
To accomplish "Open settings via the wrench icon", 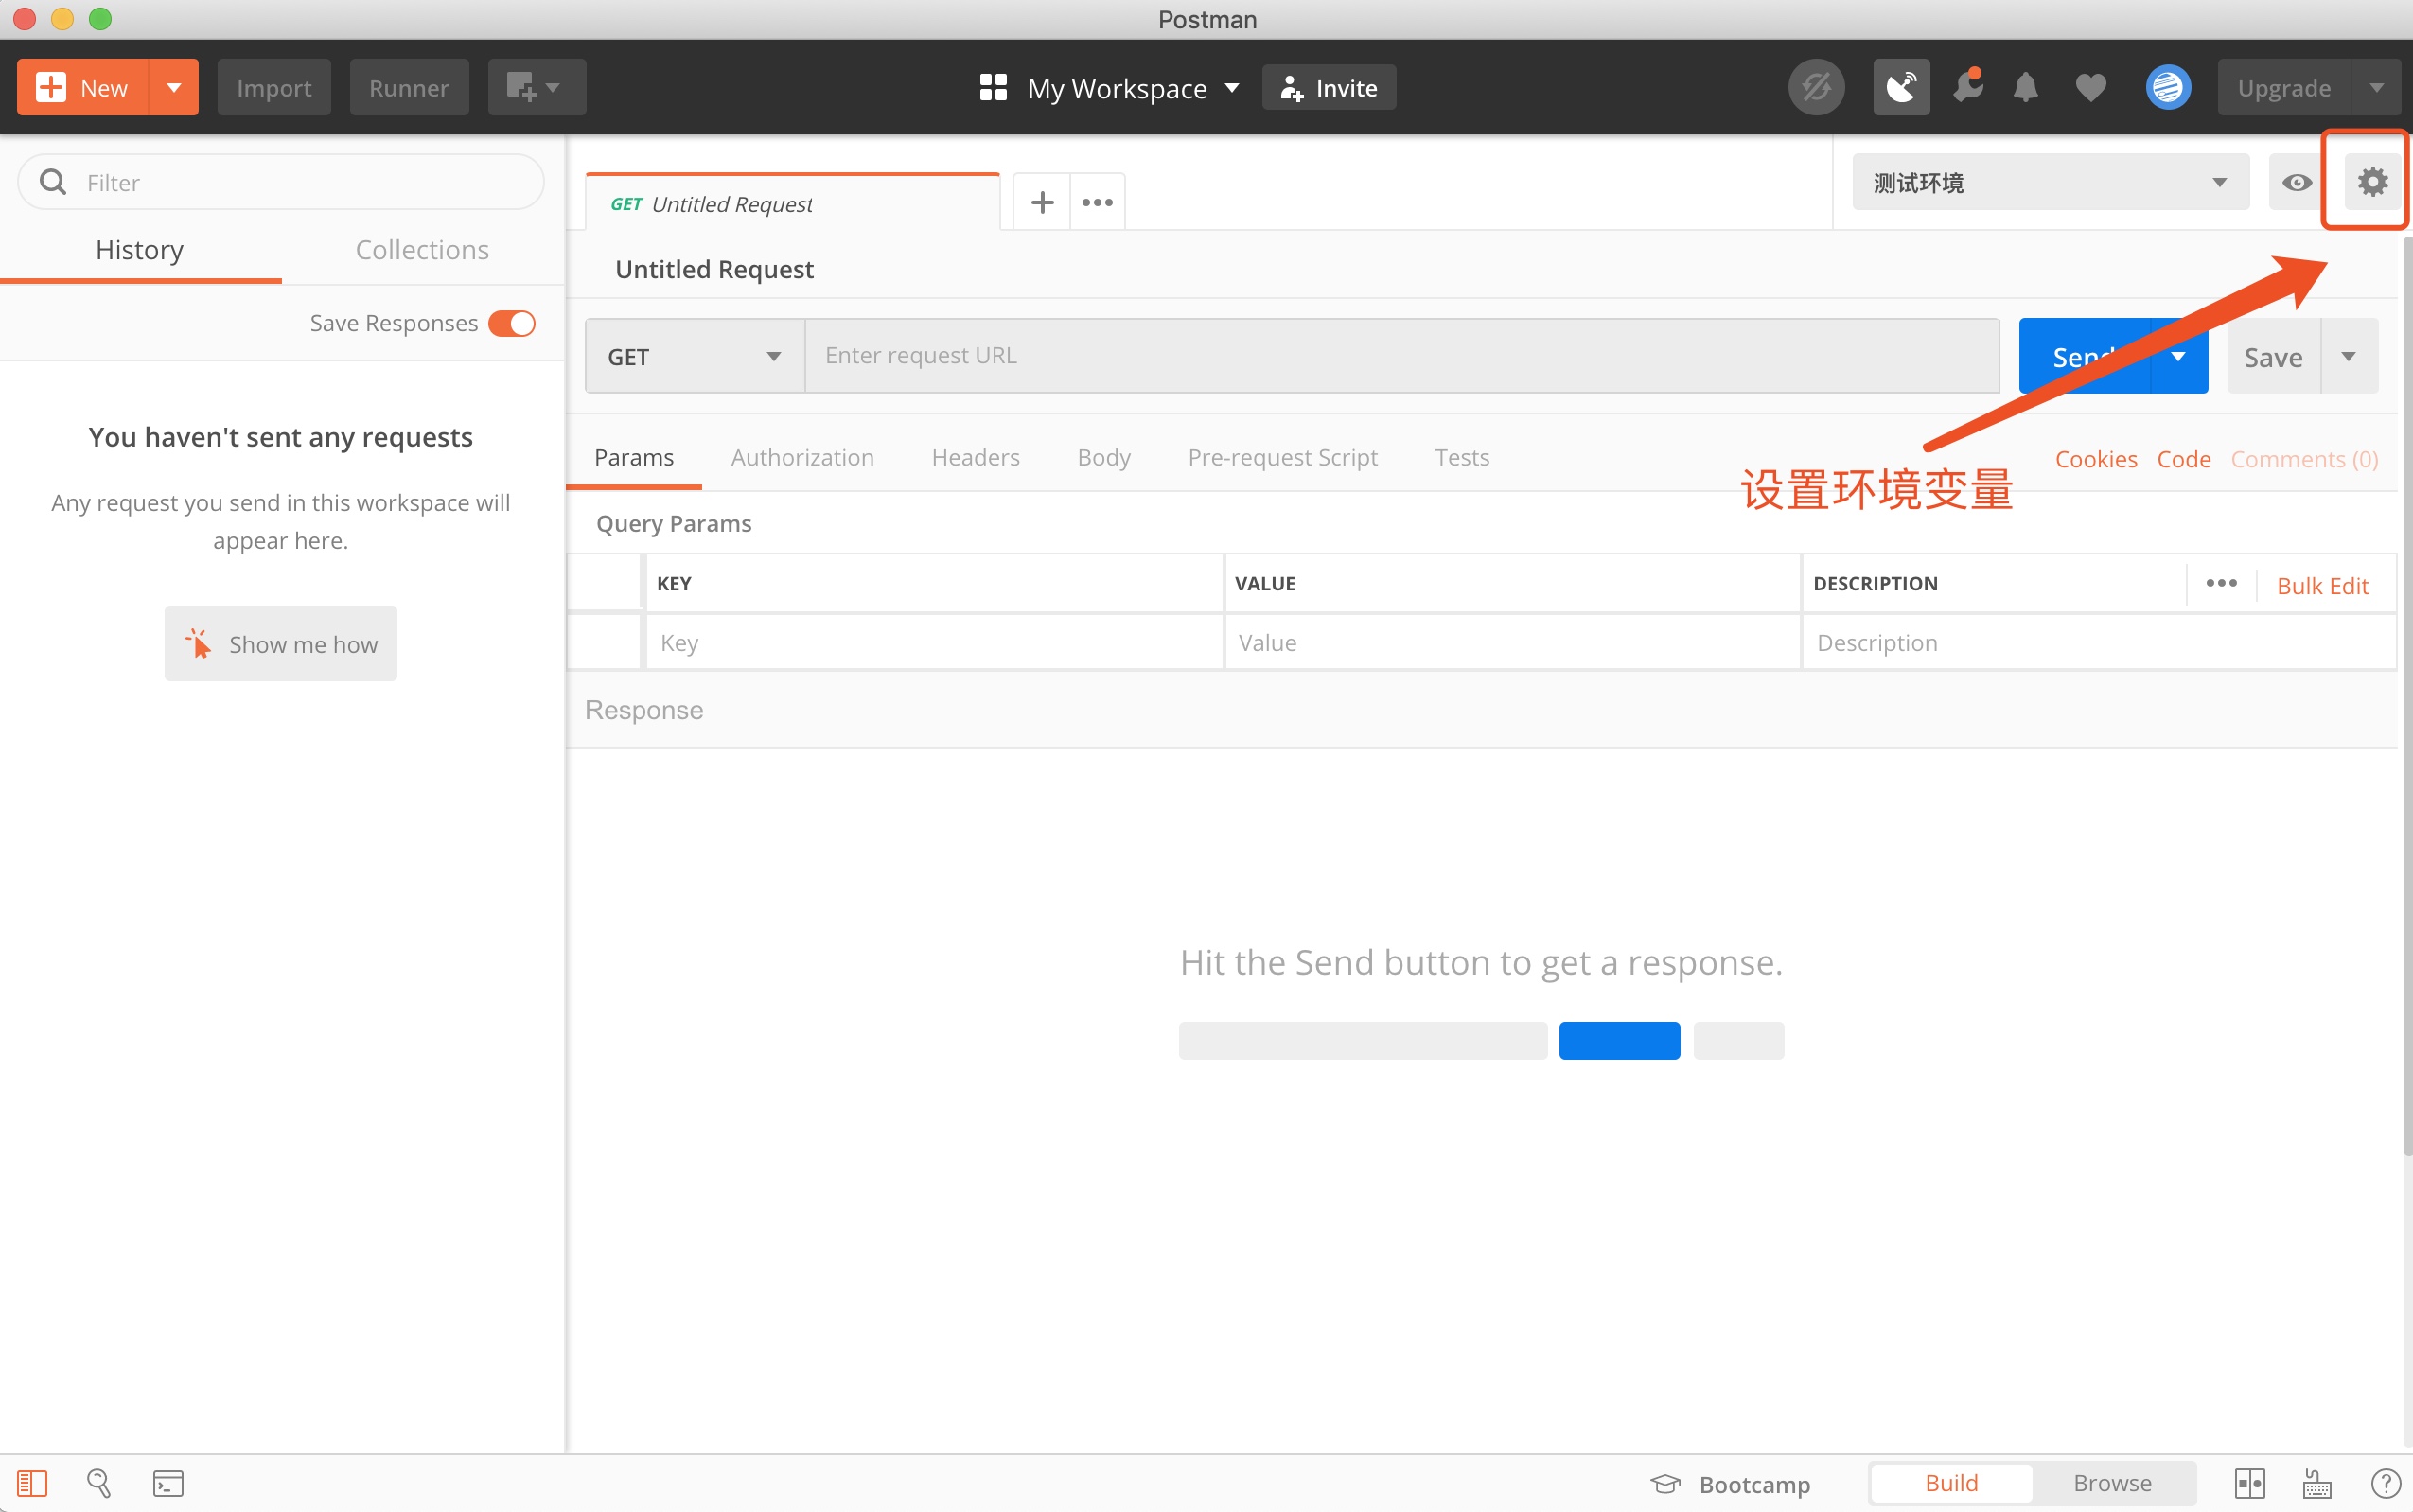I will click(x=1968, y=87).
